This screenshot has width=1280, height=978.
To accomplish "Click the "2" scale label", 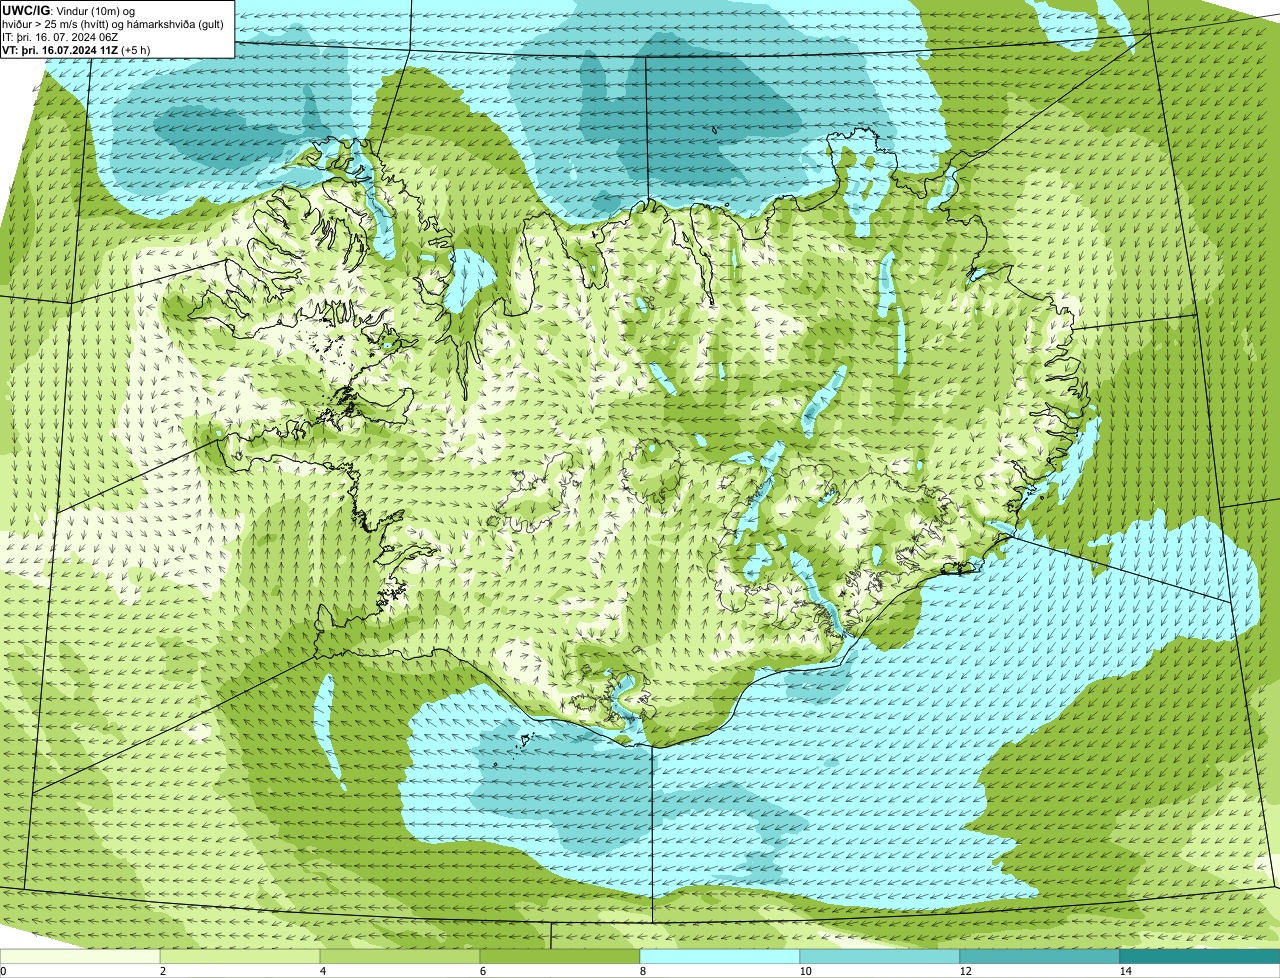I will [x=161, y=971].
